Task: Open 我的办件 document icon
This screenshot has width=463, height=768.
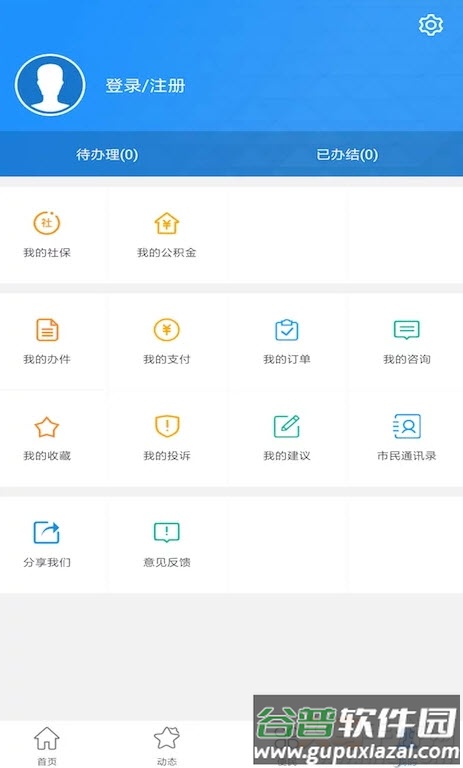Action: click(47, 330)
